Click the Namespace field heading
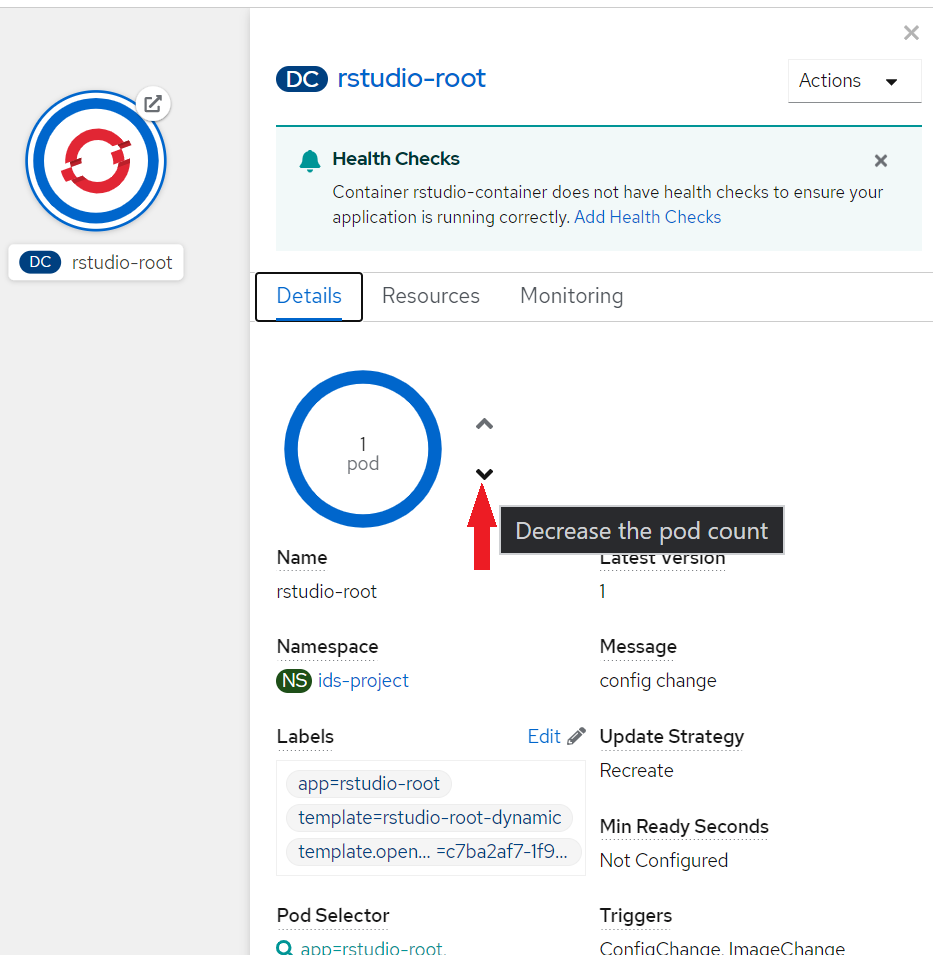Image resolution: width=933 pixels, height=955 pixels. point(328,647)
